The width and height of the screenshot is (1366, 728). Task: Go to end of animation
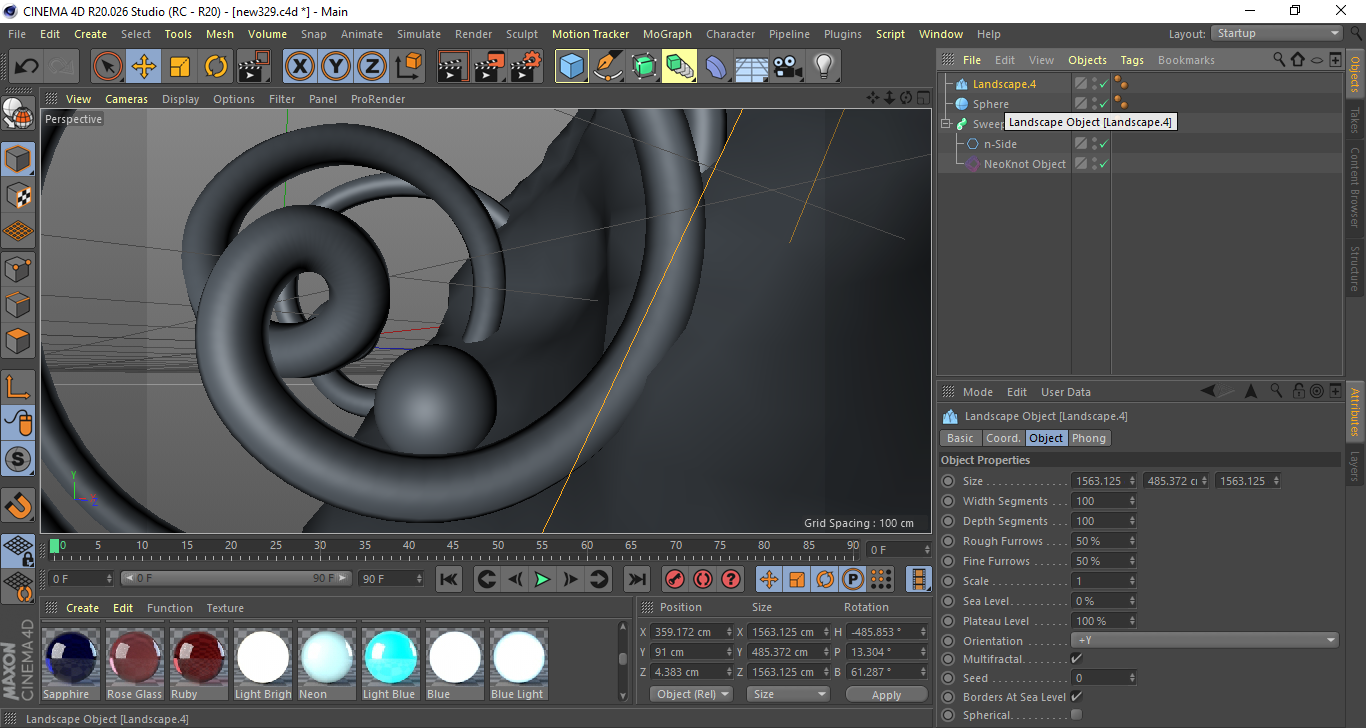coord(636,579)
